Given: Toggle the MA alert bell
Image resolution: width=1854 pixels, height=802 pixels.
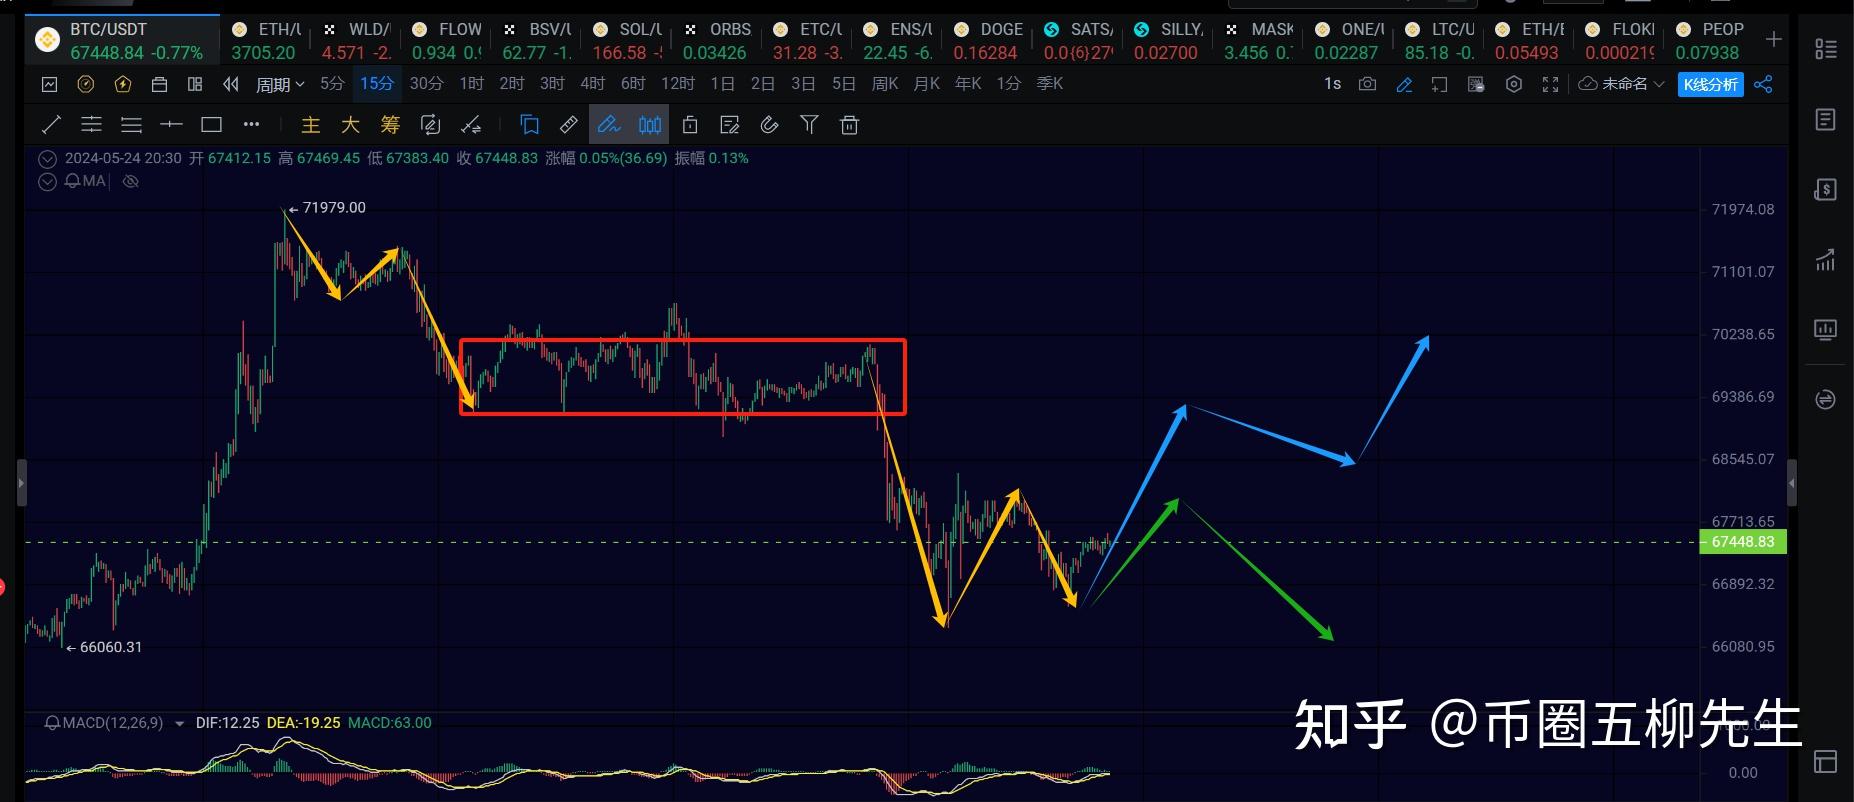Looking at the screenshot, I should 73,181.
